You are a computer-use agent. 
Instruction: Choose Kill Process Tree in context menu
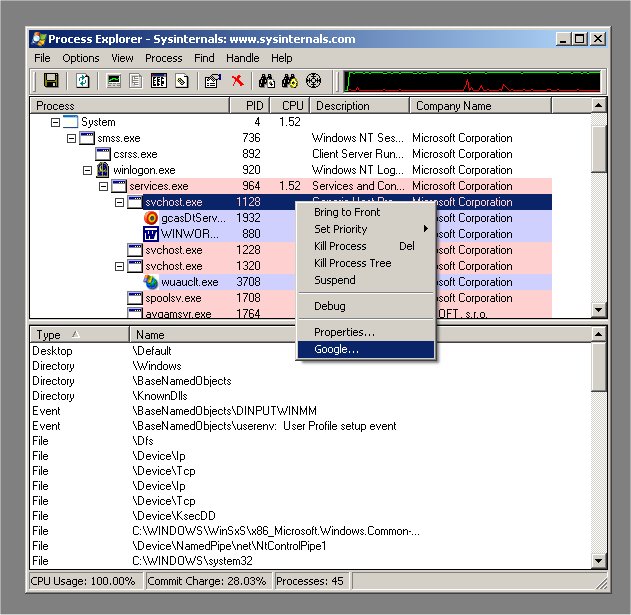click(366, 263)
